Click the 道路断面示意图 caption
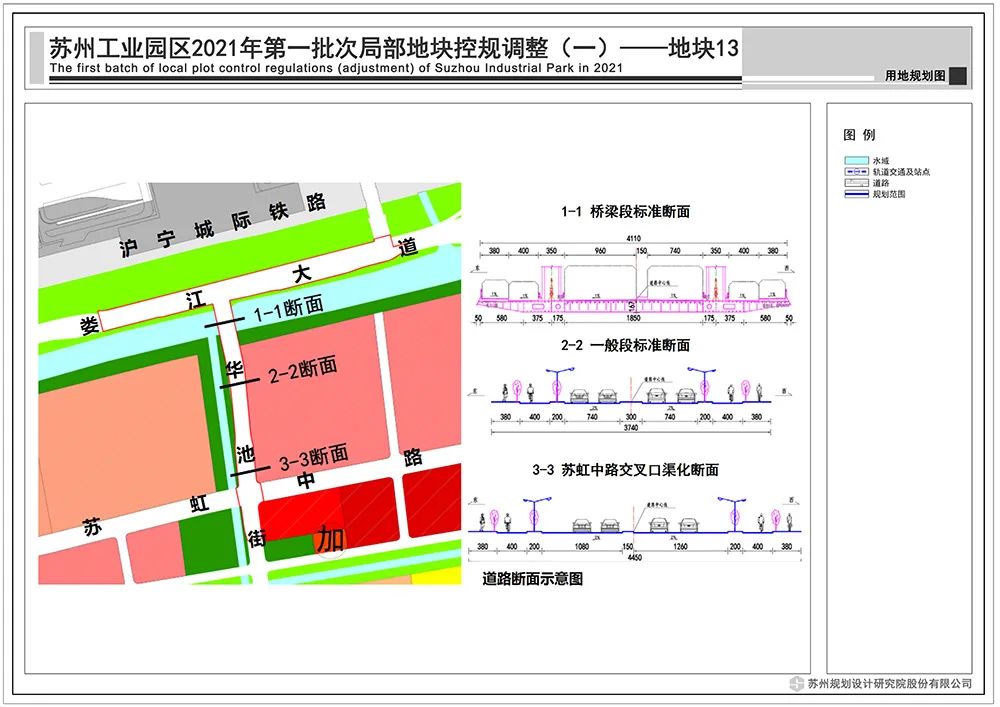This screenshot has height=707, width=1000. pyautogui.click(x=533, y=579)
